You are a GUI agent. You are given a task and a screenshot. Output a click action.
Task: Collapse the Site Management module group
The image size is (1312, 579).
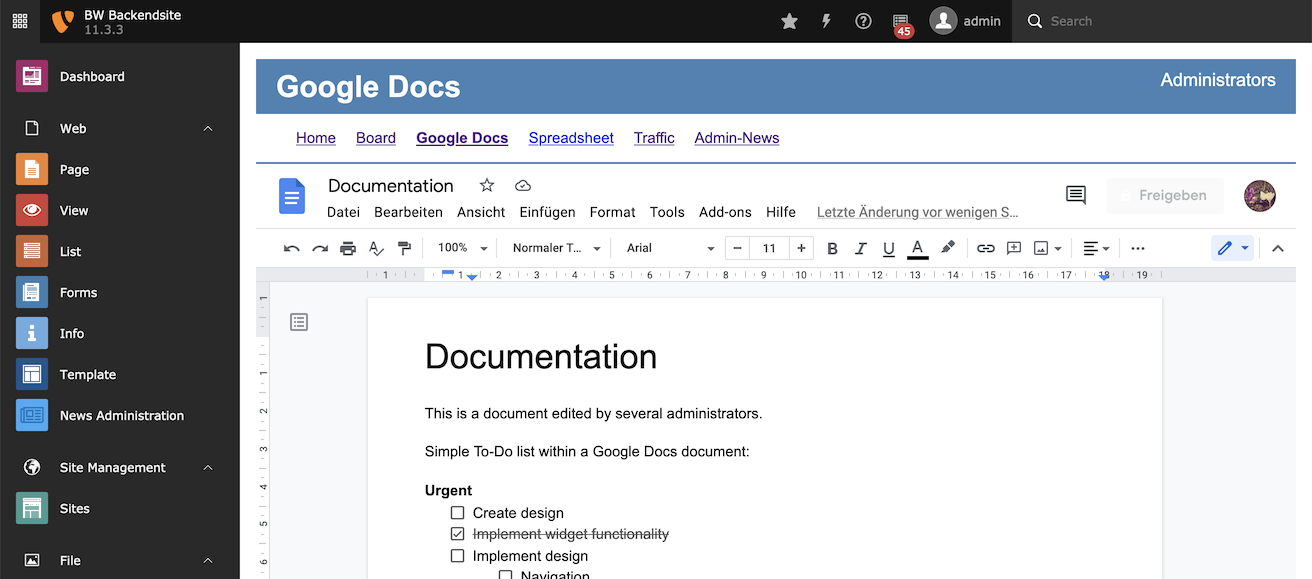point(208,468)
